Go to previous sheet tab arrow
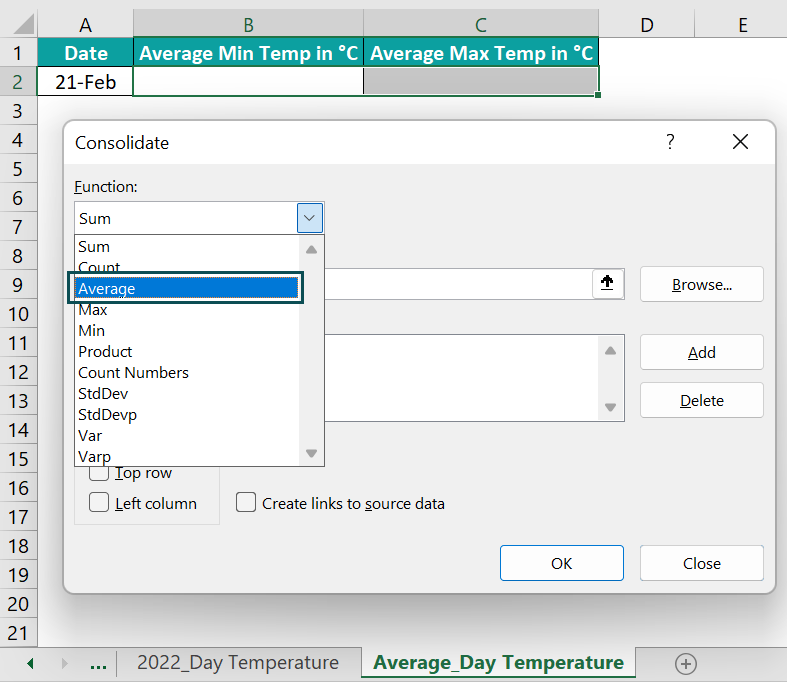 click(x=31, y=663)
